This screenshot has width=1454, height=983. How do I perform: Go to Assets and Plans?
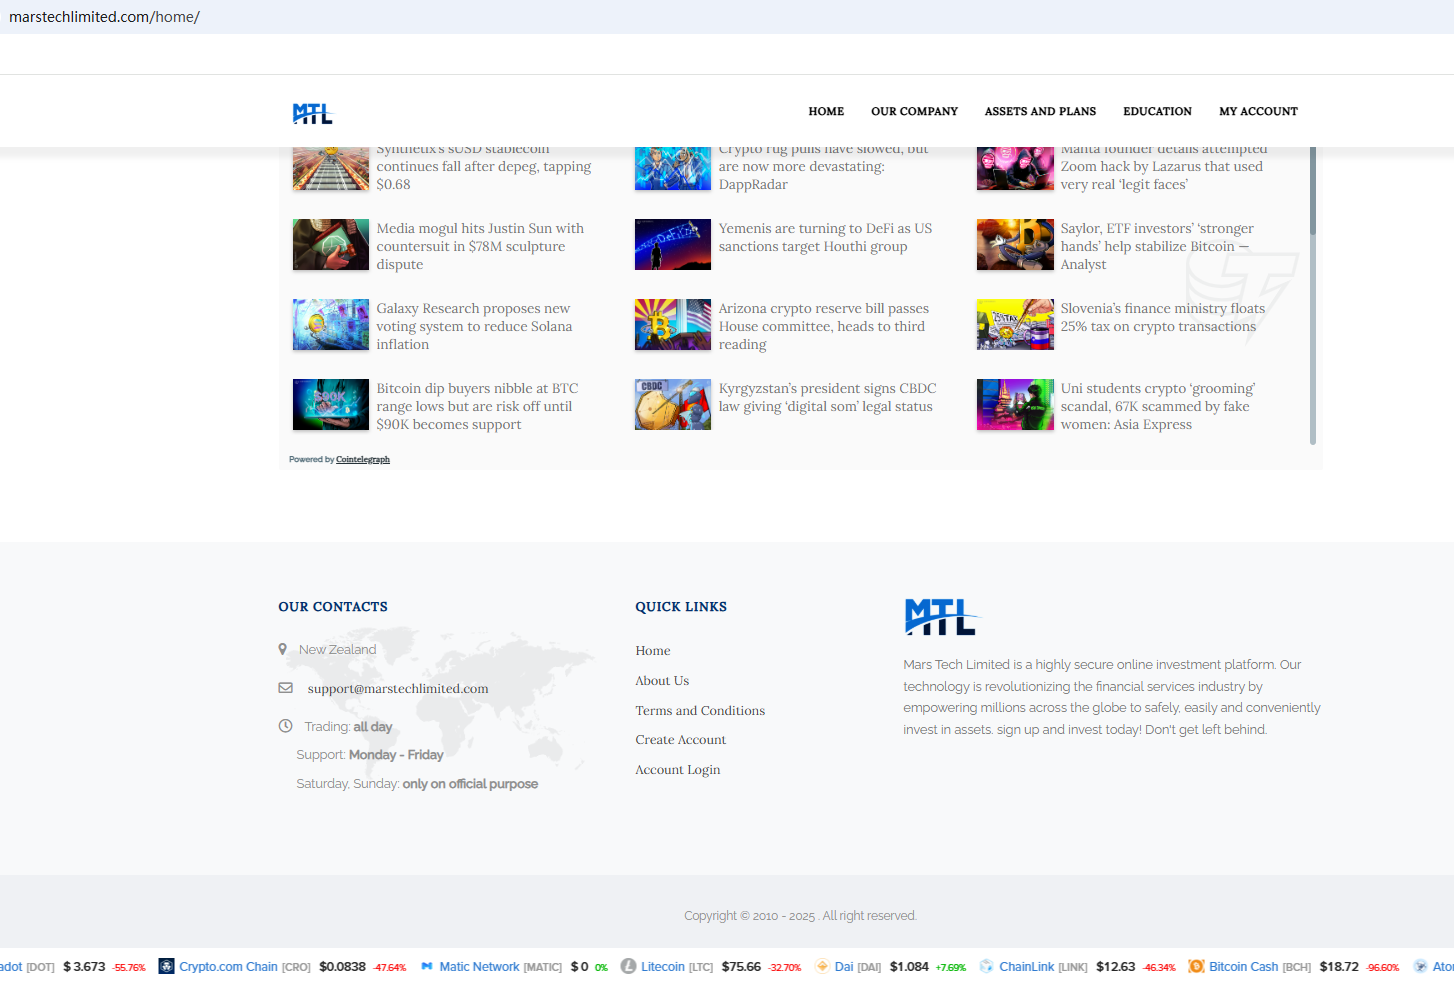1040,111
